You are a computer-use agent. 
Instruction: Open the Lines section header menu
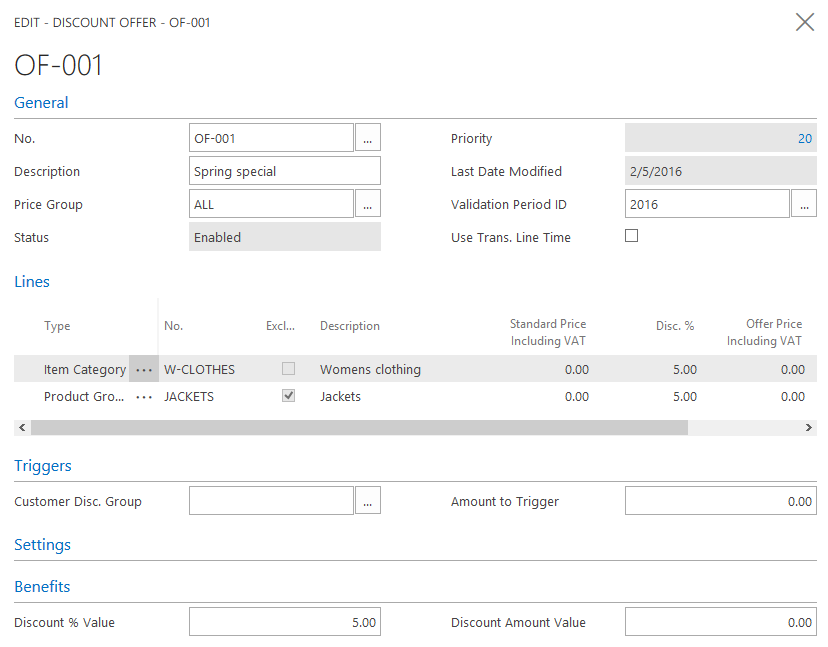pyautogui.click(x=32, y=282)
